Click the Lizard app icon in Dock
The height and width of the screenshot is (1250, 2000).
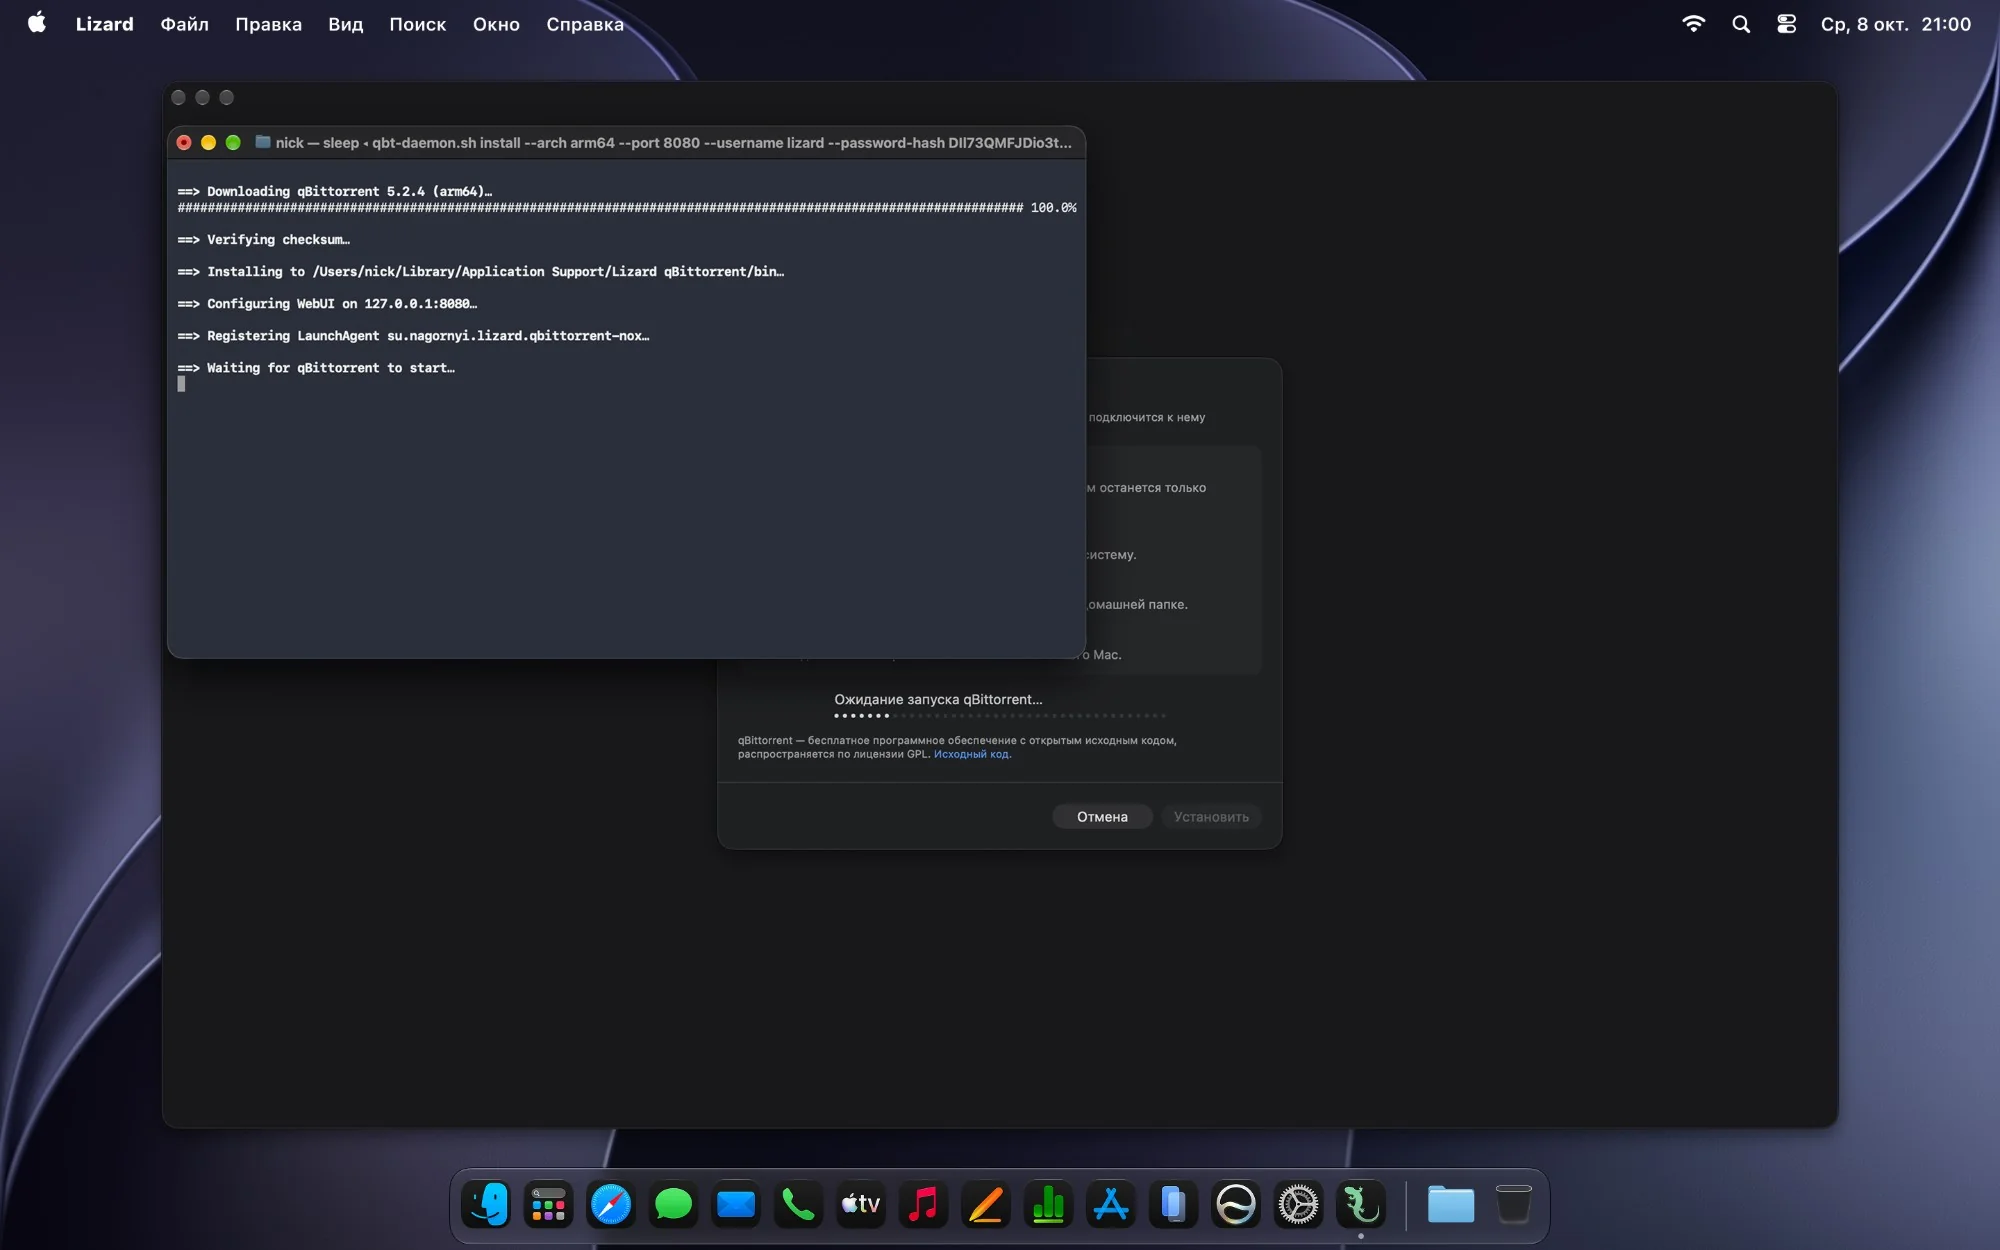click(1361, 1204)
